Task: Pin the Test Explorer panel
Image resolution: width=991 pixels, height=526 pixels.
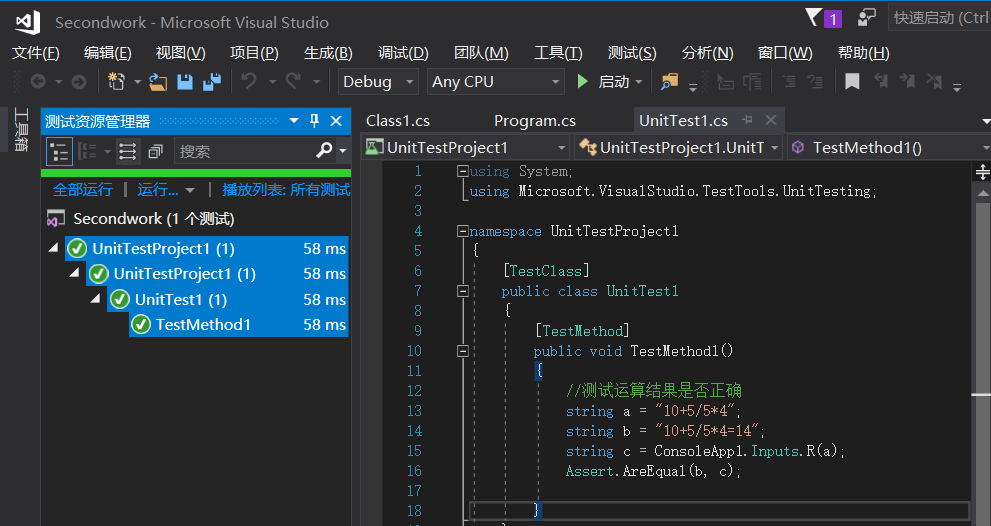Action: 314,121
